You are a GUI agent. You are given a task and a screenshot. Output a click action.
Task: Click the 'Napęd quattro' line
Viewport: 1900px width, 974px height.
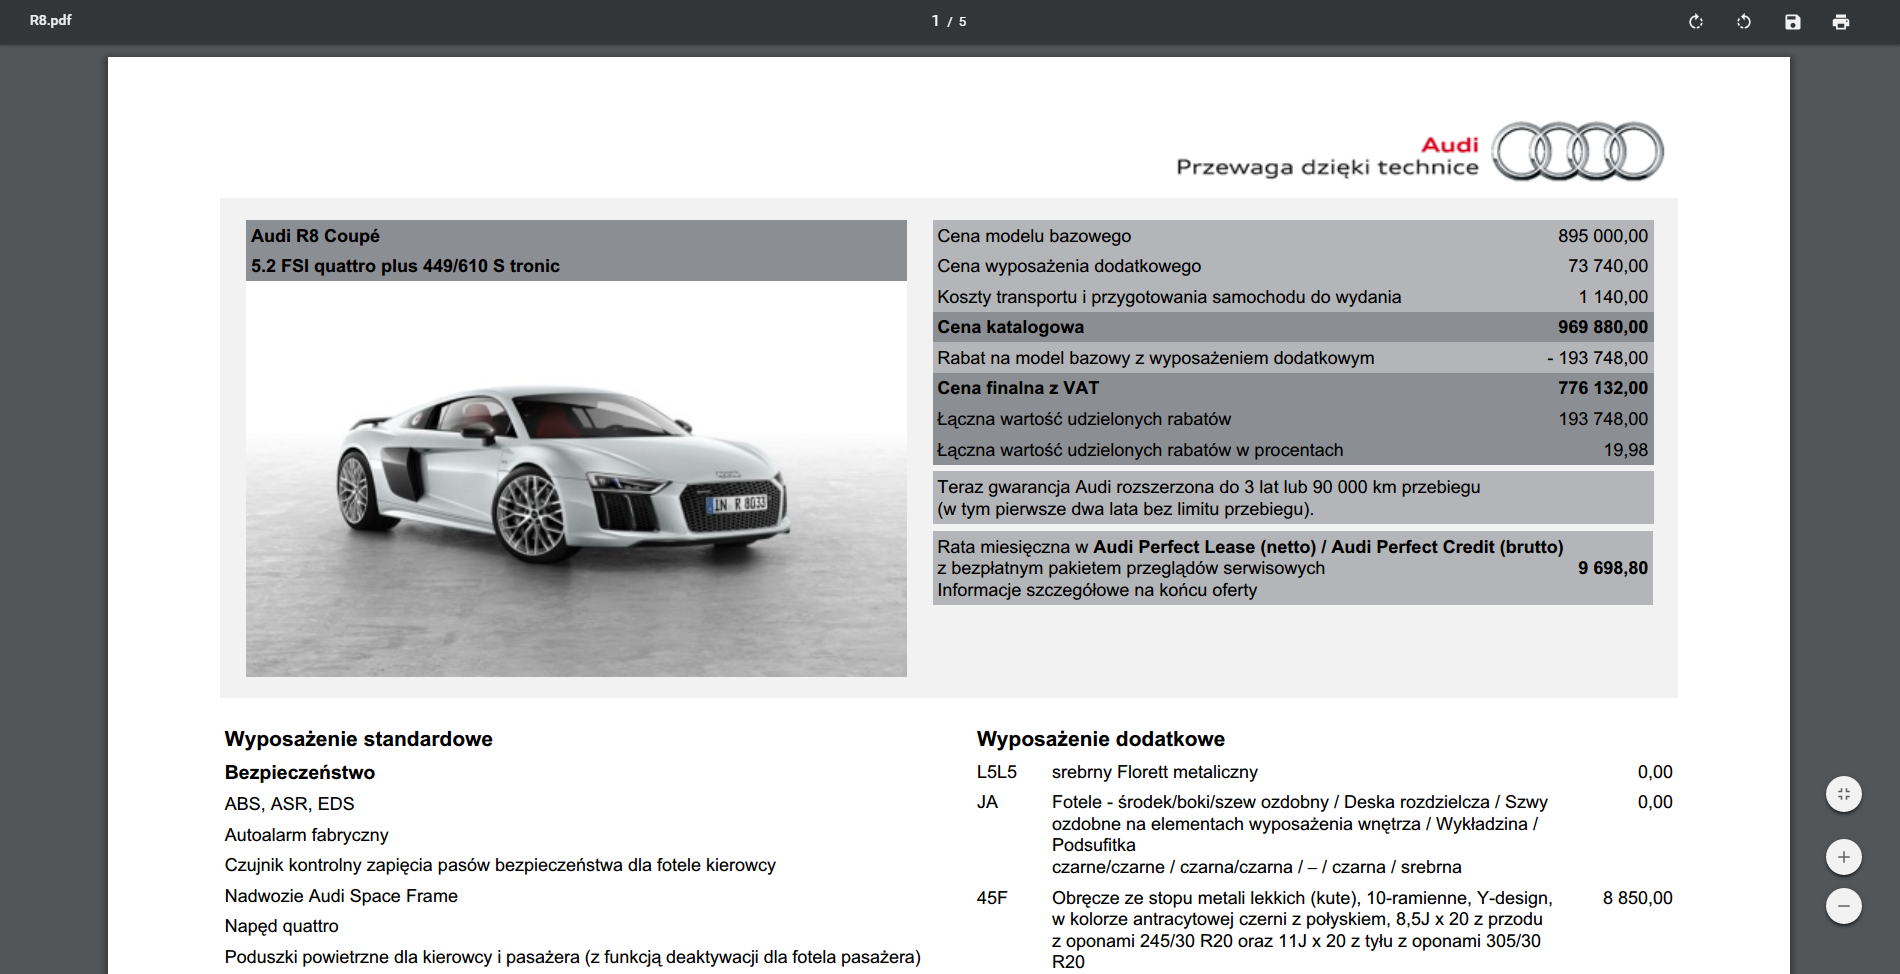click(x=281, y=926)
